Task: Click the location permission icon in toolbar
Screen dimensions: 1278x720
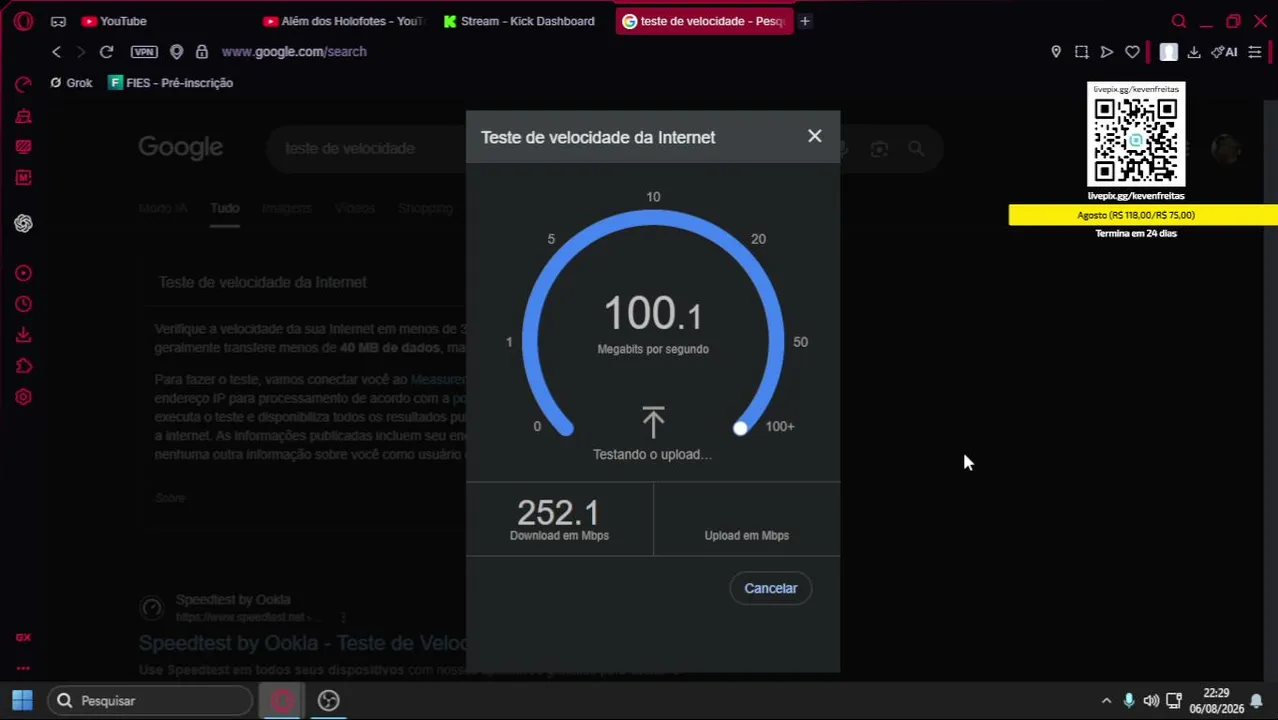Action: tap(1056, 52)
